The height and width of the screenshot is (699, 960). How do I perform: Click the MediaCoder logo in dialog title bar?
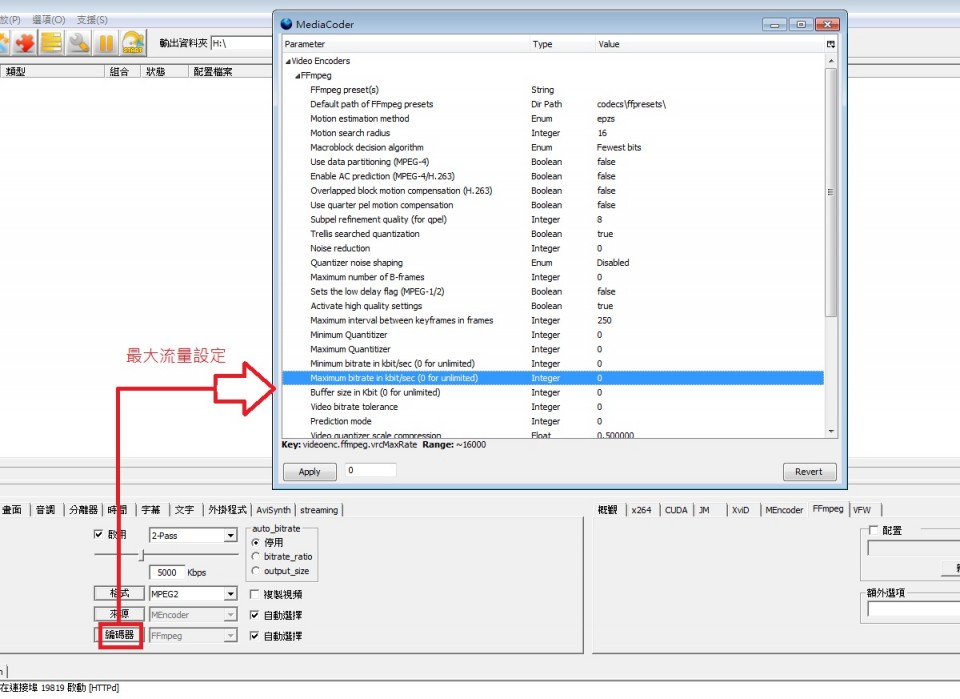pos(287,24)
